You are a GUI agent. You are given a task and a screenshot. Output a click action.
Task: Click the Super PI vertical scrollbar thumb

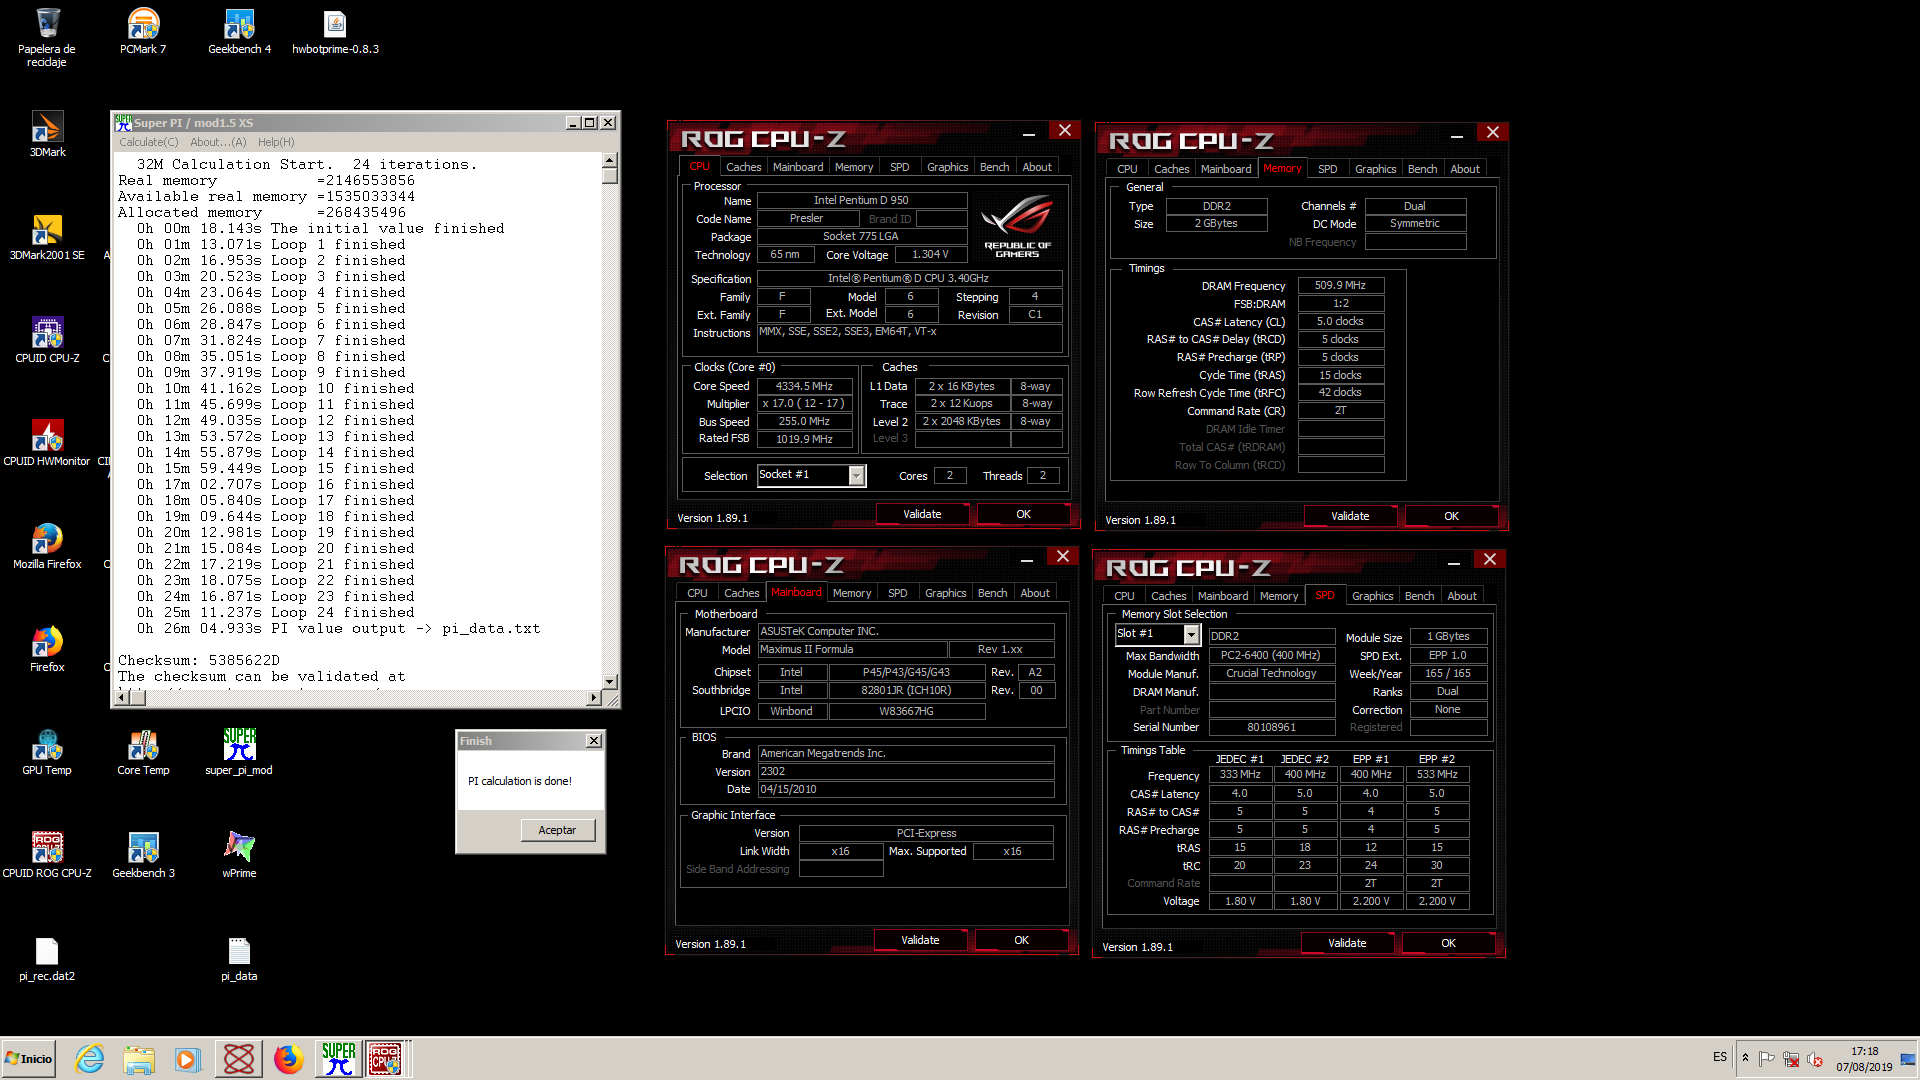[x=610, y=176]
